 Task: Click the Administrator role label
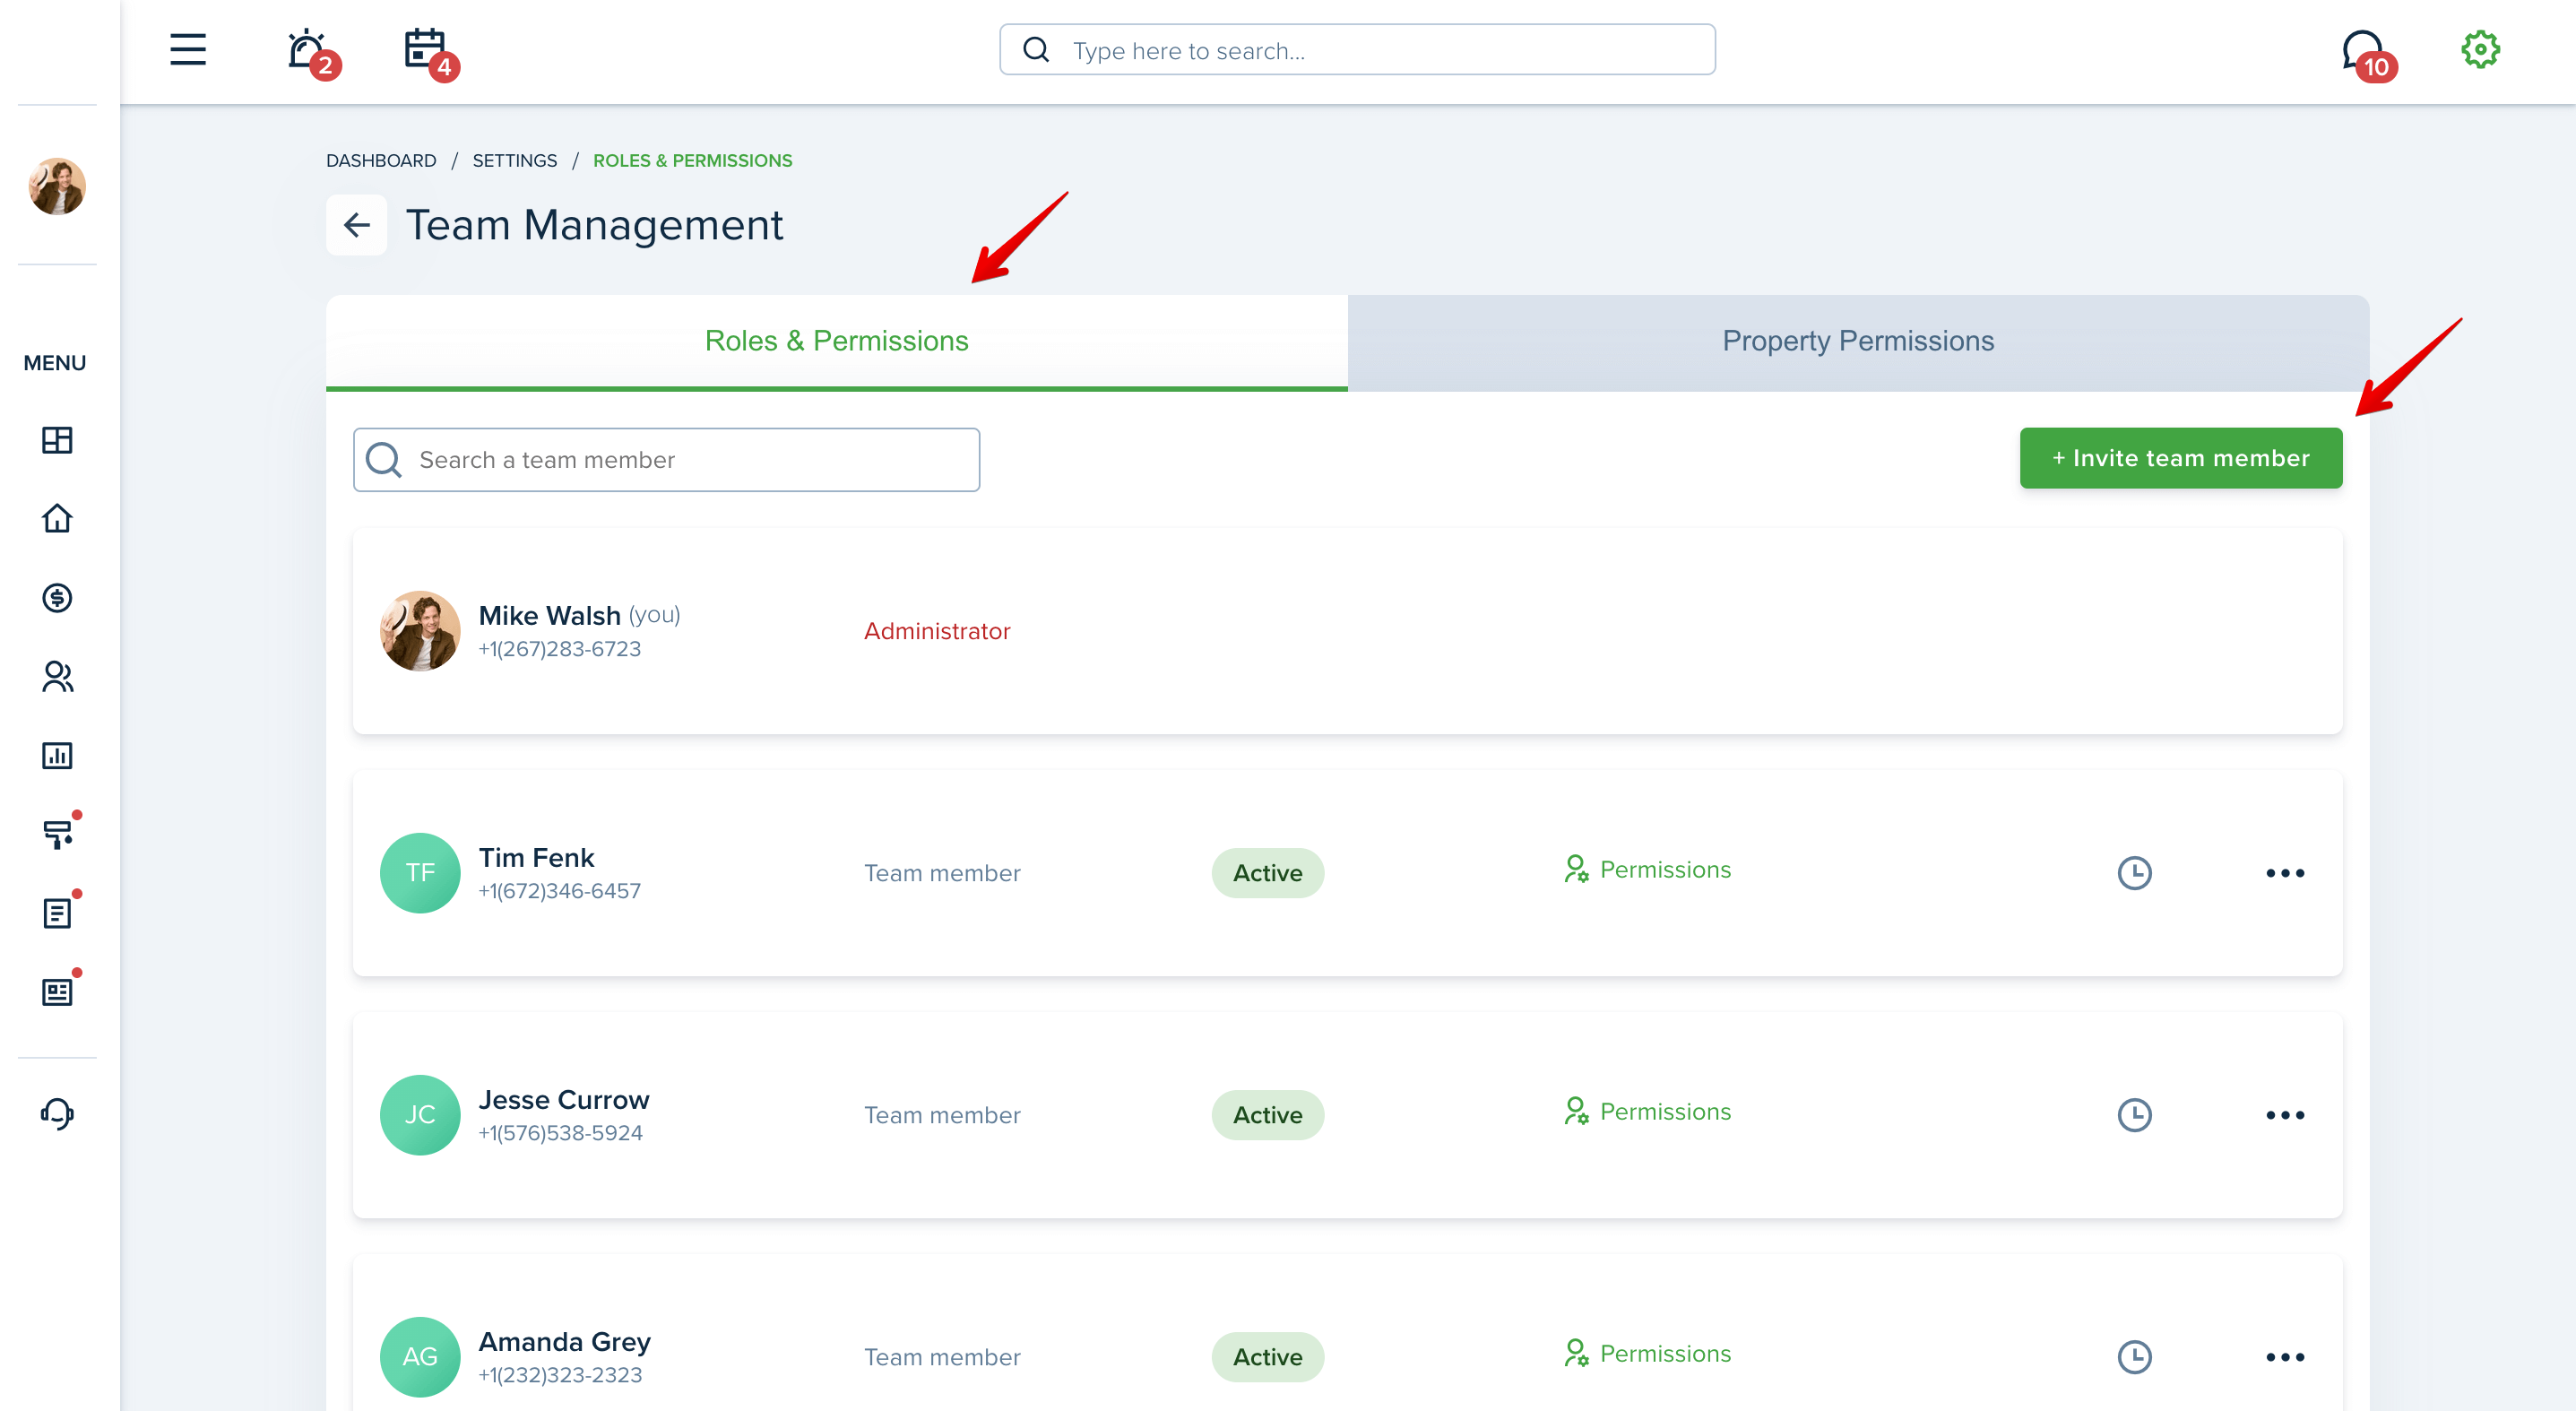(x=937, y=631)
